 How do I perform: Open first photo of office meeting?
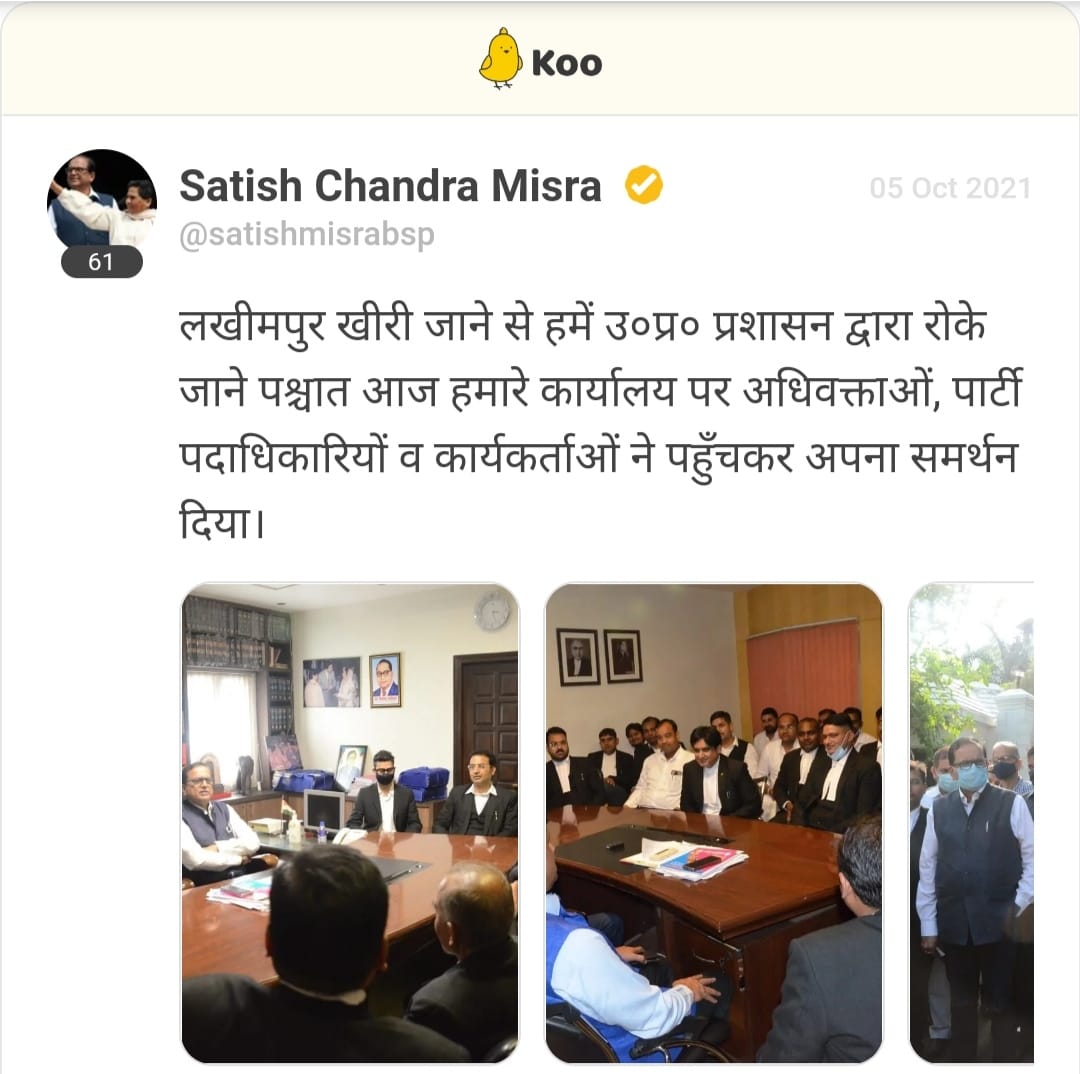(x=350, y=823)
